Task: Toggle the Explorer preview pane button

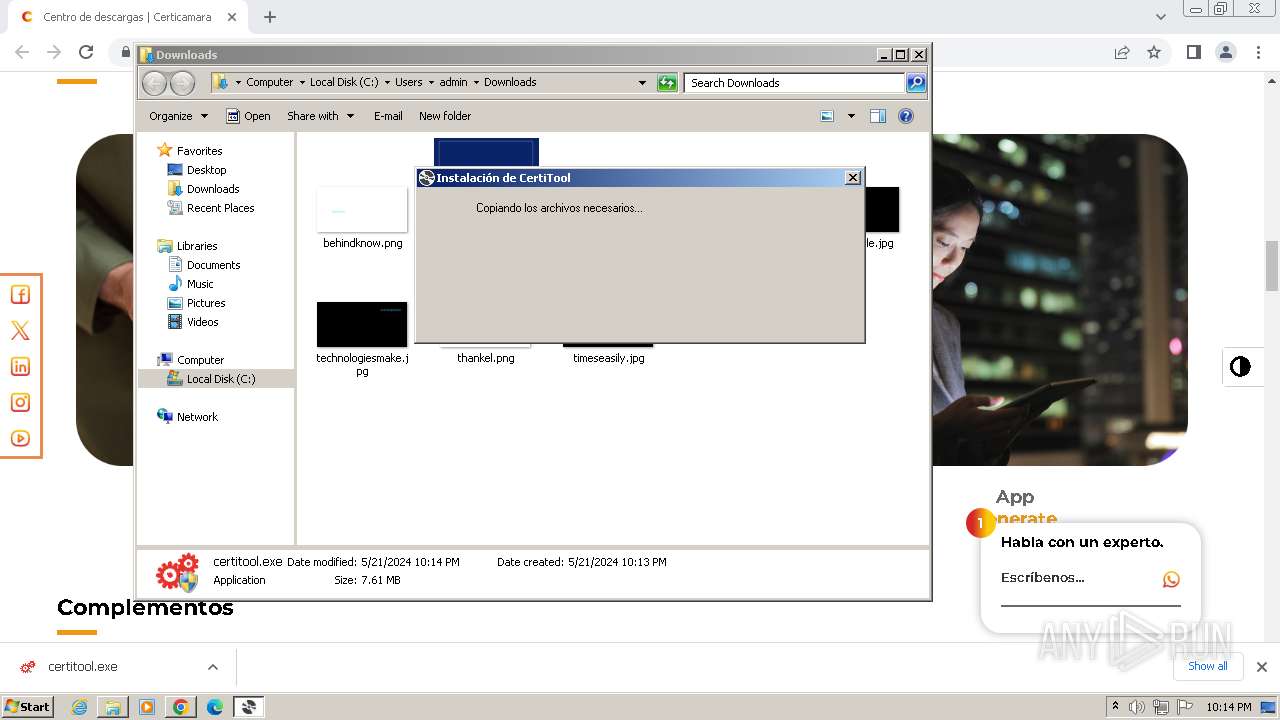Action: [x=878, y=116]
